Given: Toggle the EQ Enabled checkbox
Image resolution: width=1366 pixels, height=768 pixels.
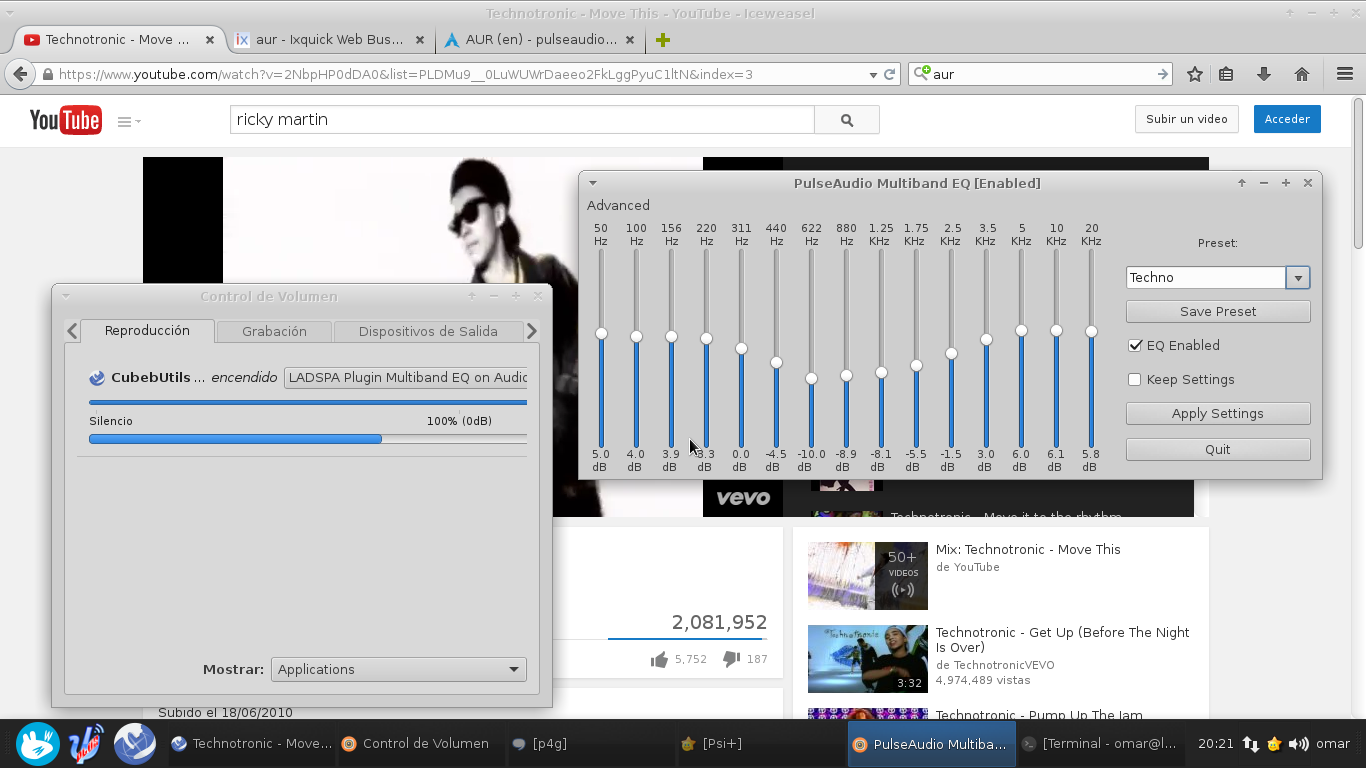Looking at the screenshot, I should coord(1135,345).
